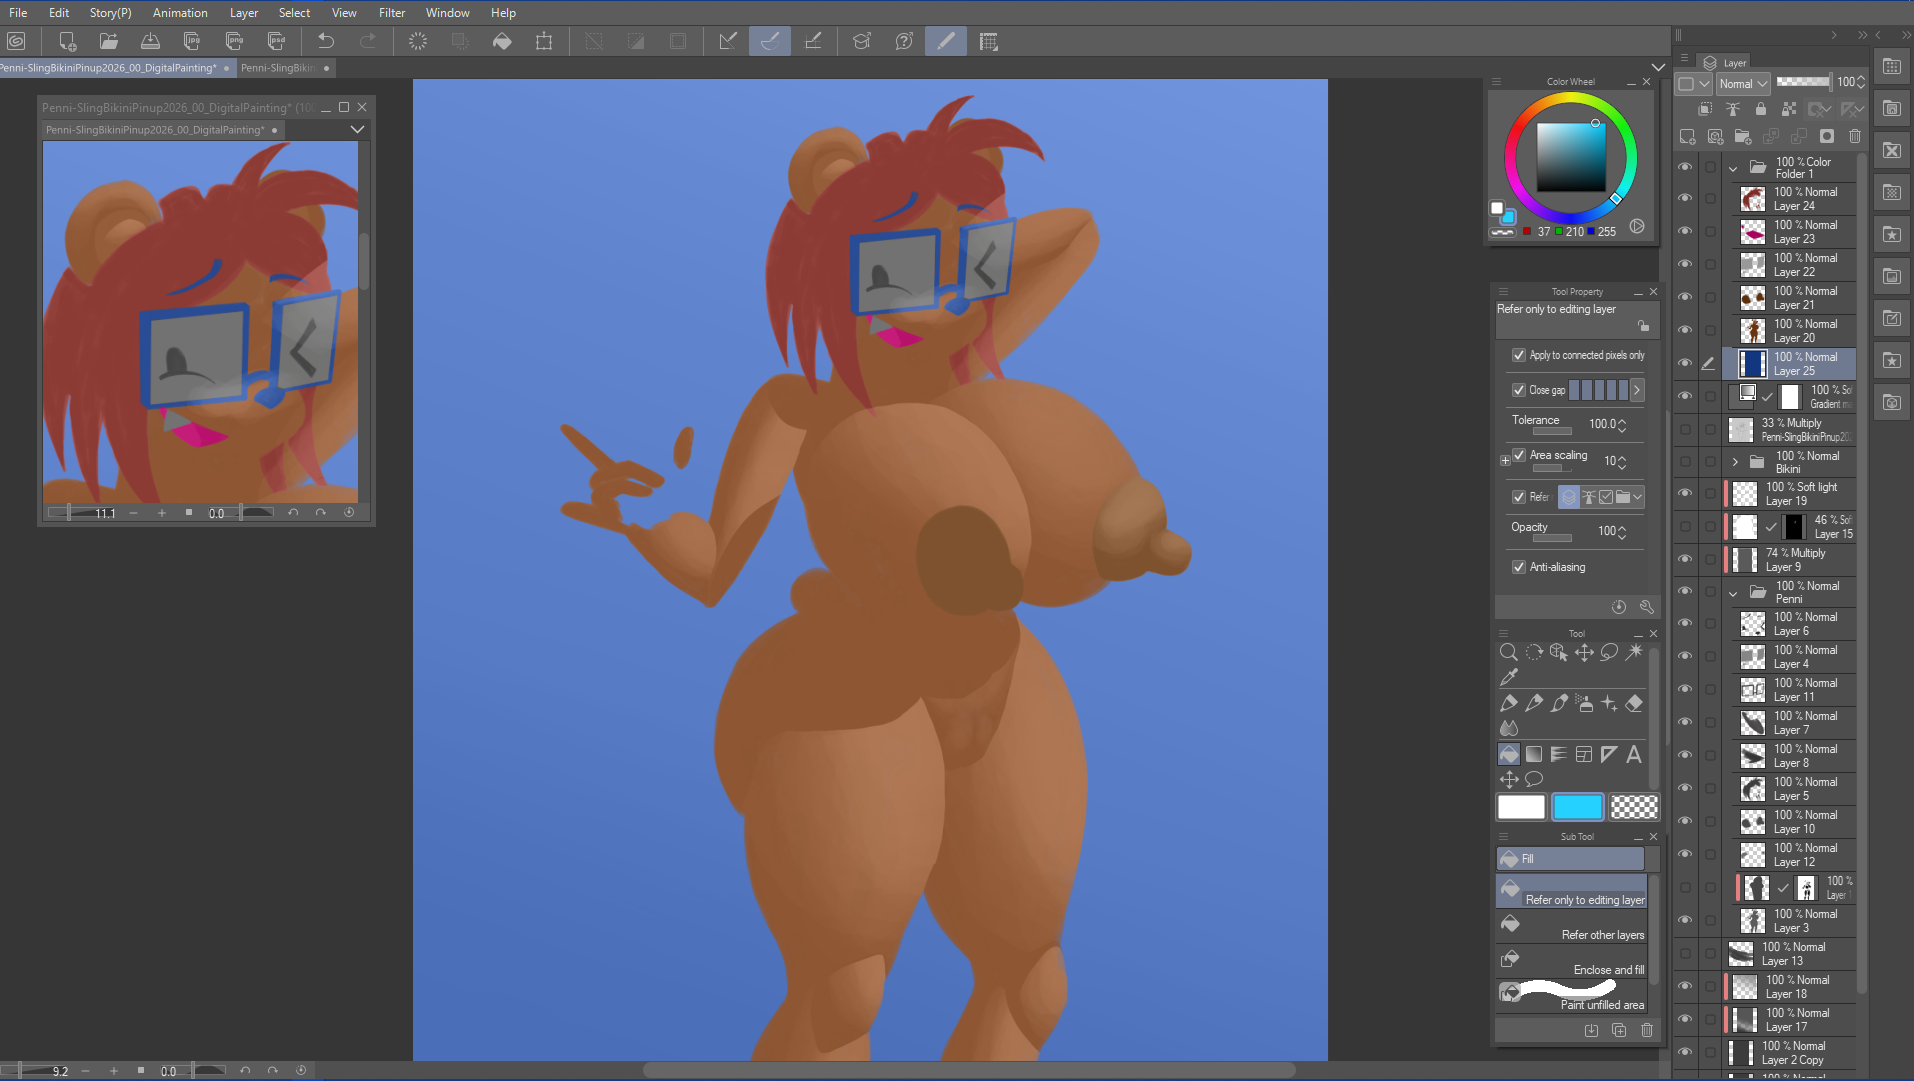Hide Layer 24 with its eye icon
Image resolution: width=1914 pixels, height=1081 pixels.
1685,198
